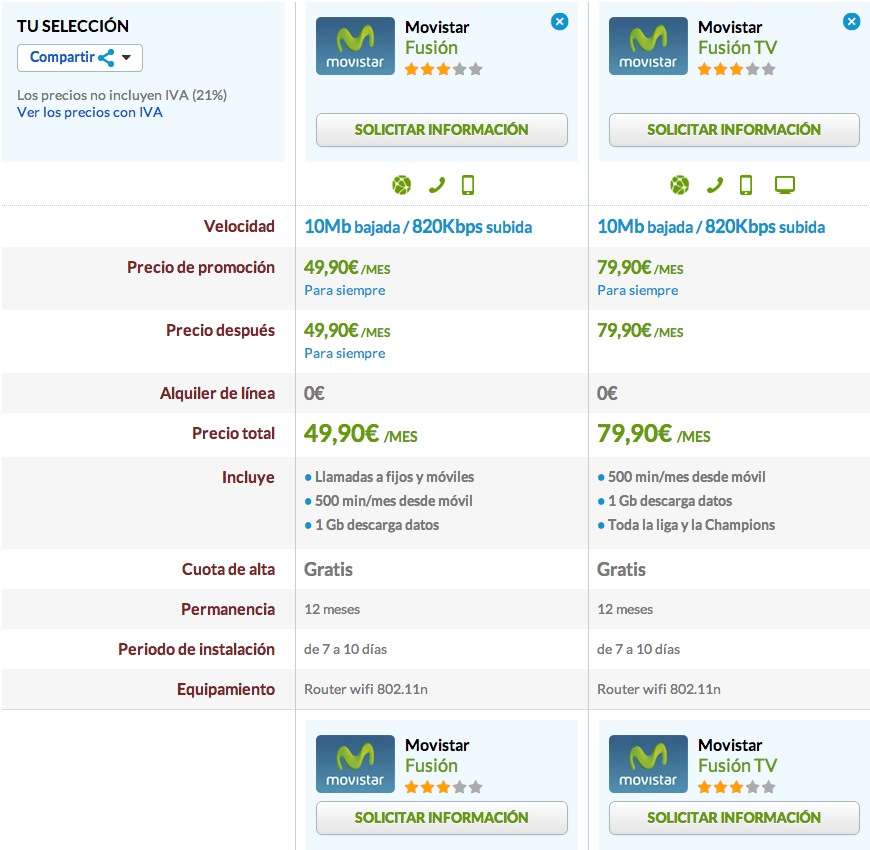Select Fusión speed '10Mb bajada / 820Kbps subida'
The height and width of the screenshot is (850, 870).
click(418, 227)
